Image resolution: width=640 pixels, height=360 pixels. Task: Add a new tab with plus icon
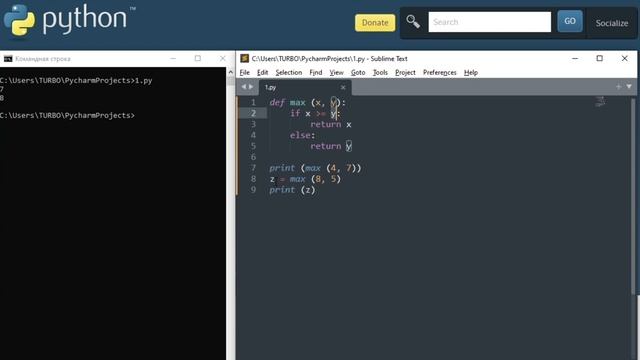(x=618, y=87)
